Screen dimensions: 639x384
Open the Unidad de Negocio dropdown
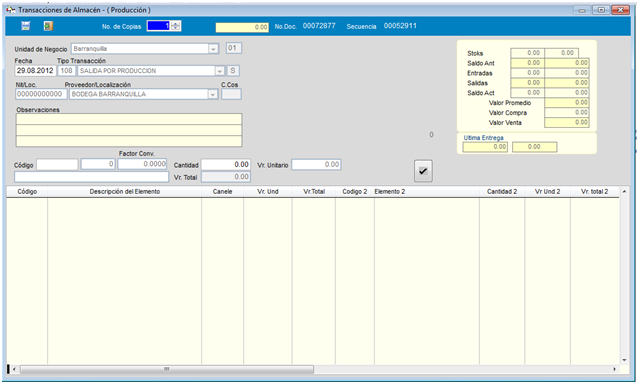[213, 49]
